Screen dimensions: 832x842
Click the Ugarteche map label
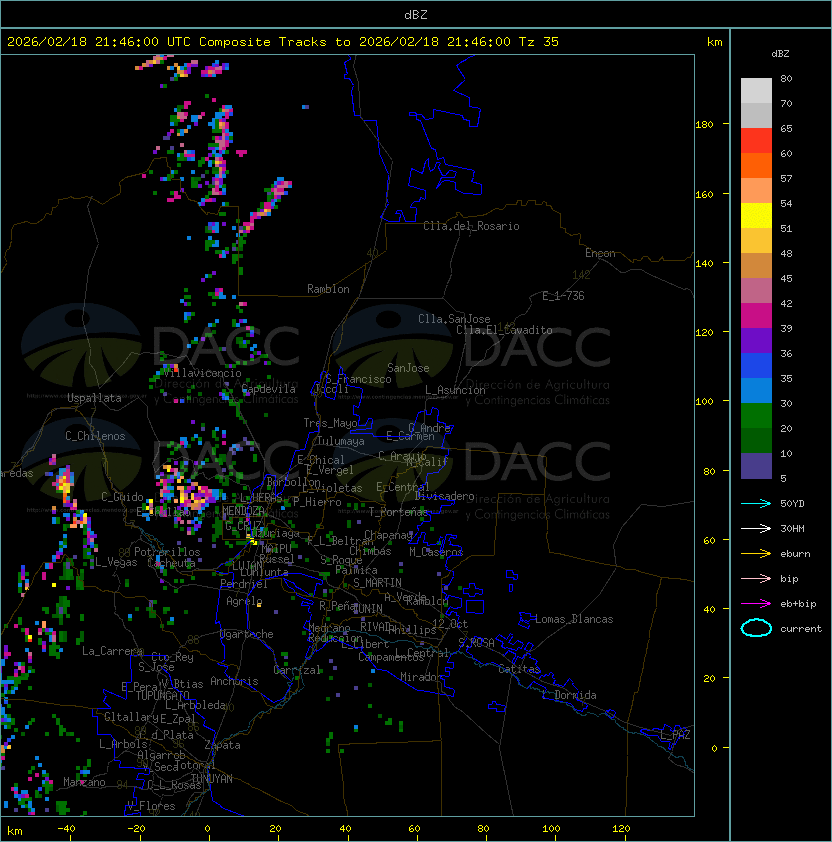pyautogui.click(x=247, y=634)
